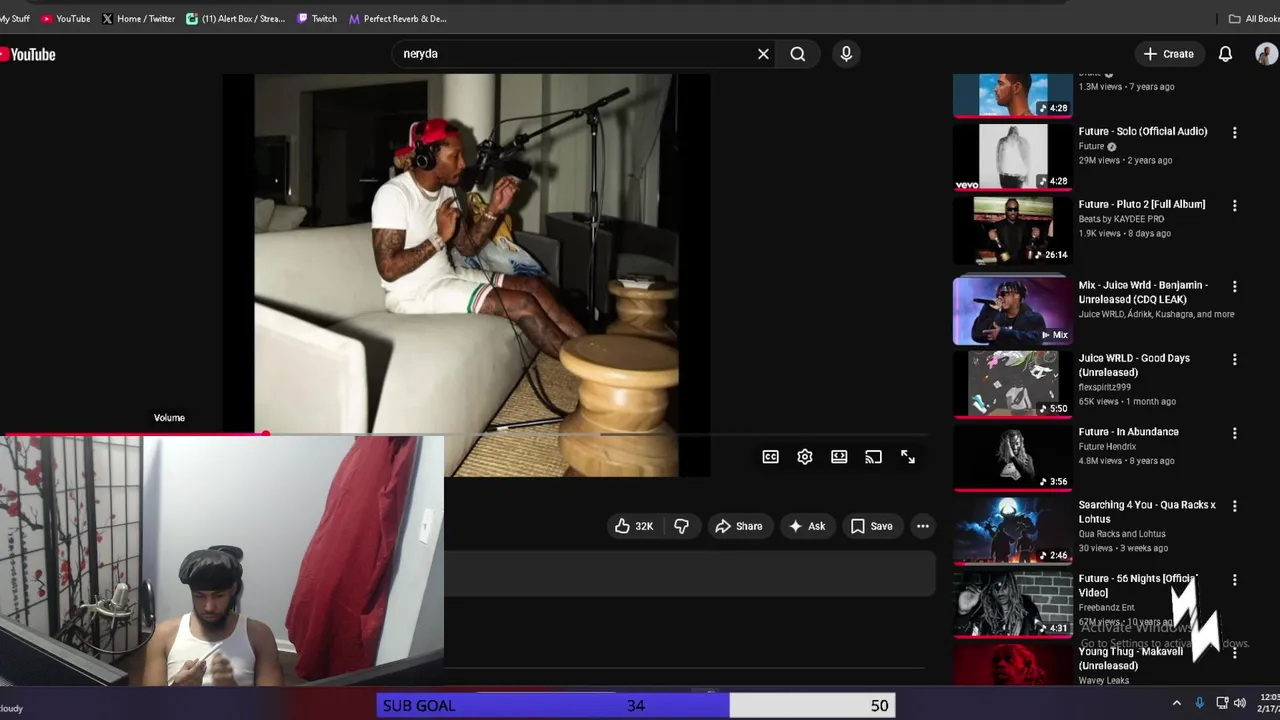1280x720 pixels.
Task: Open the Twitch bookmark
Action: (x=317, y=18)
